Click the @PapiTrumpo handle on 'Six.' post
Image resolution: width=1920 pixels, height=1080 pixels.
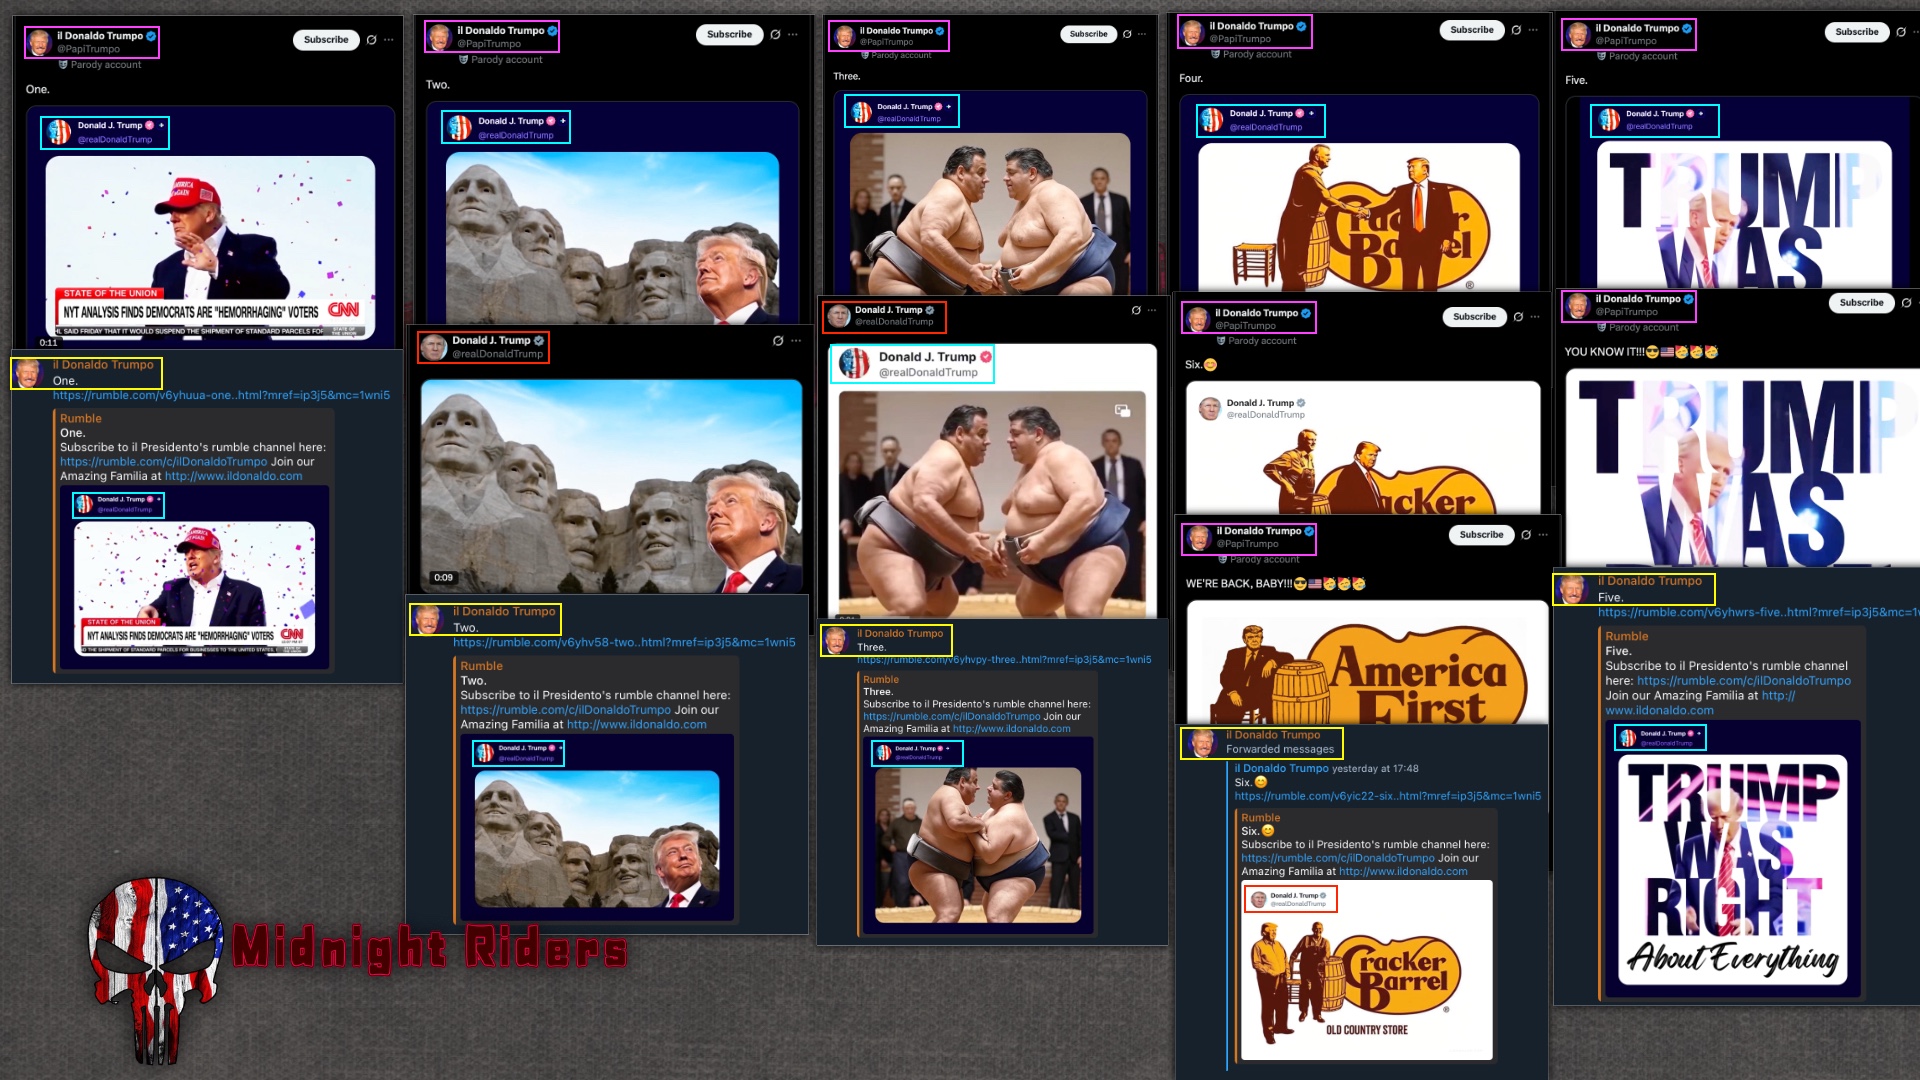[x=1246, y=326]
